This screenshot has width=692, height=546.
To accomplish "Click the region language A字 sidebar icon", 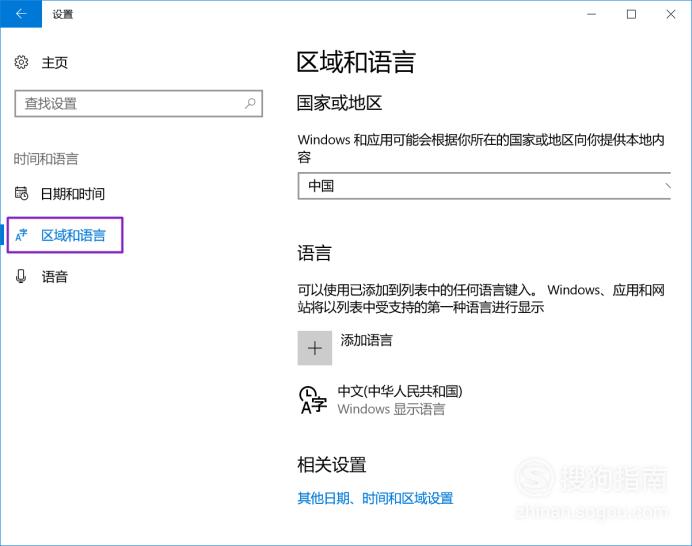I will [21, 235].
